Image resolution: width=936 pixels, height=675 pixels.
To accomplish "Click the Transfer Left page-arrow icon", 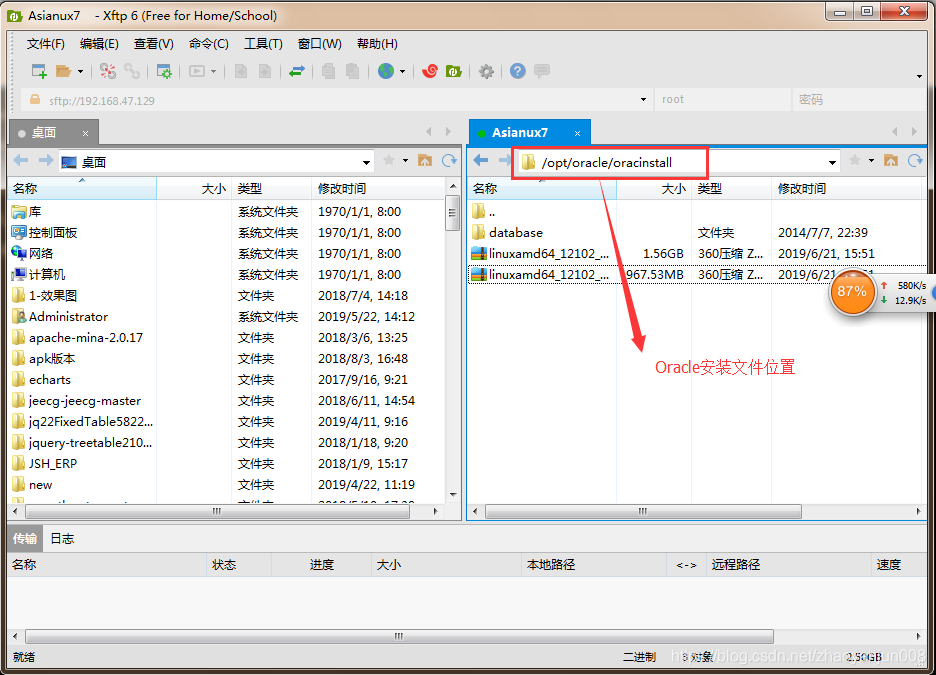I will click(x=241, y=72).
